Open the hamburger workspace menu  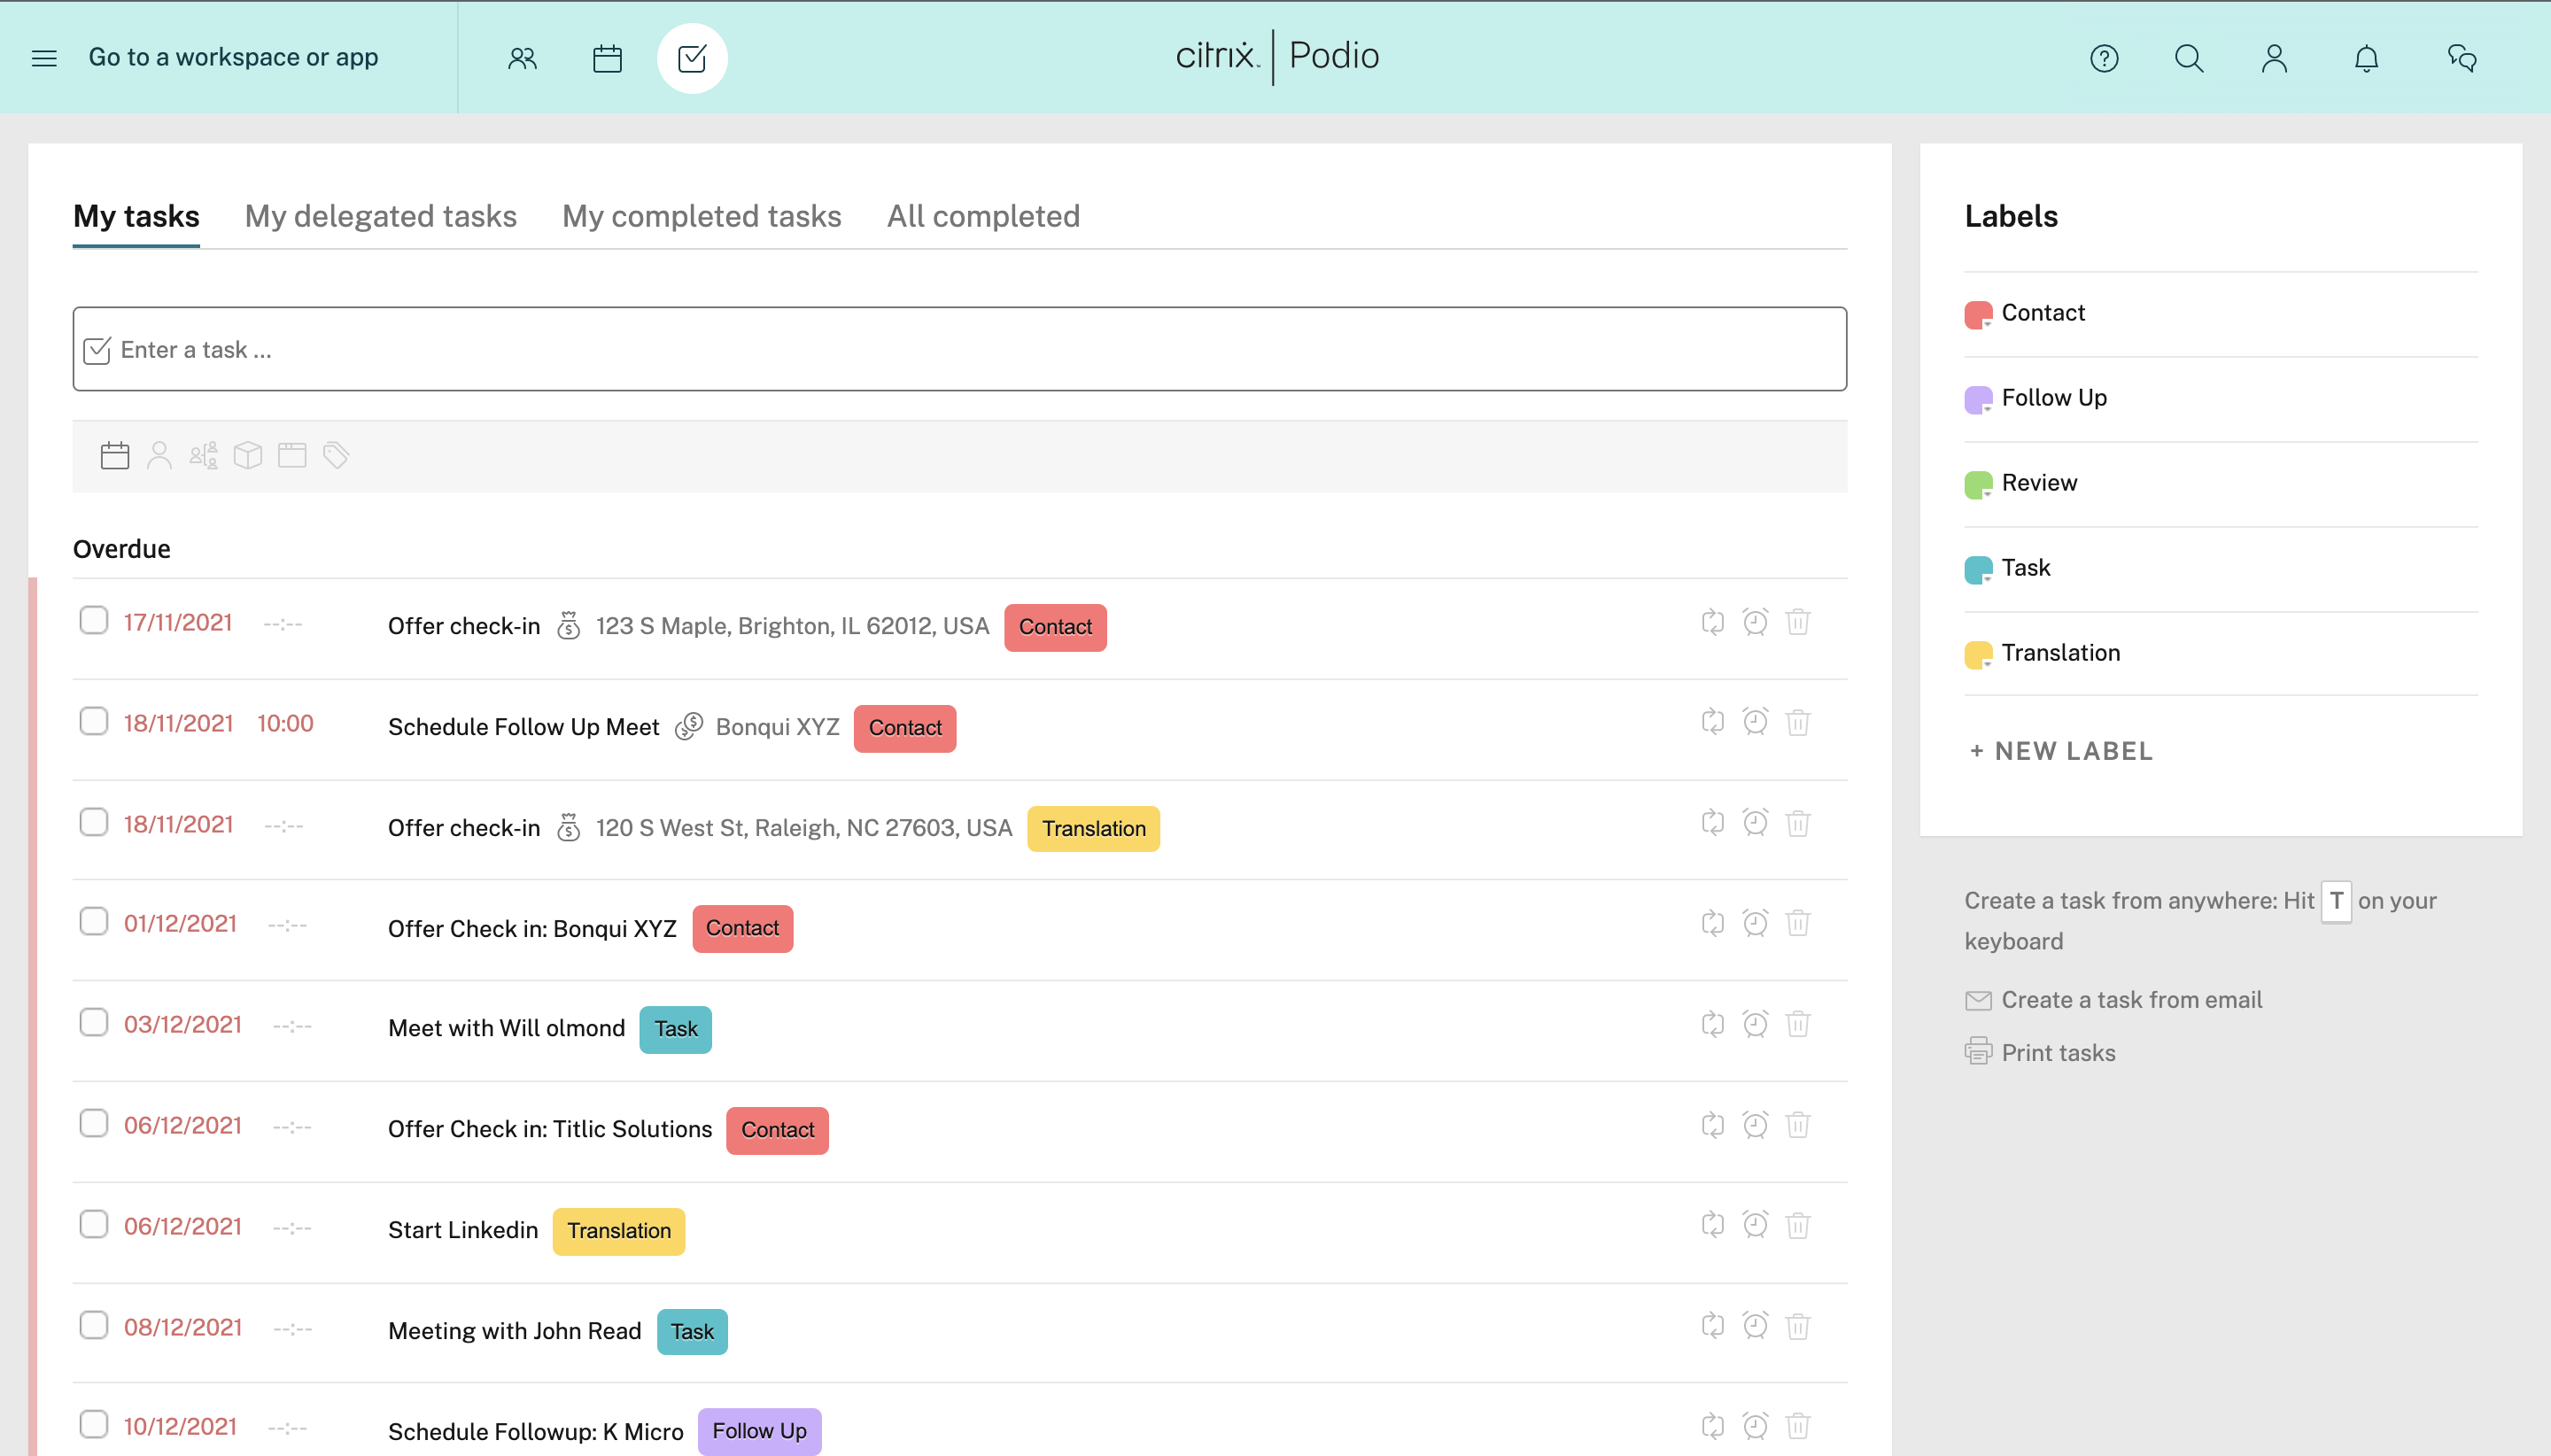44,58
